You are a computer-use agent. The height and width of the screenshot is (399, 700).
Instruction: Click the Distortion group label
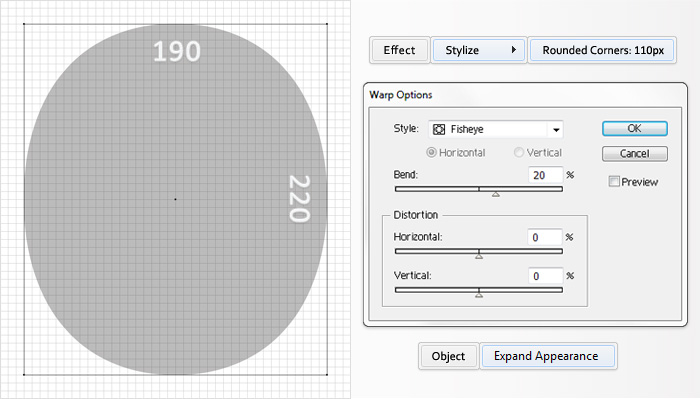[416, 215]
